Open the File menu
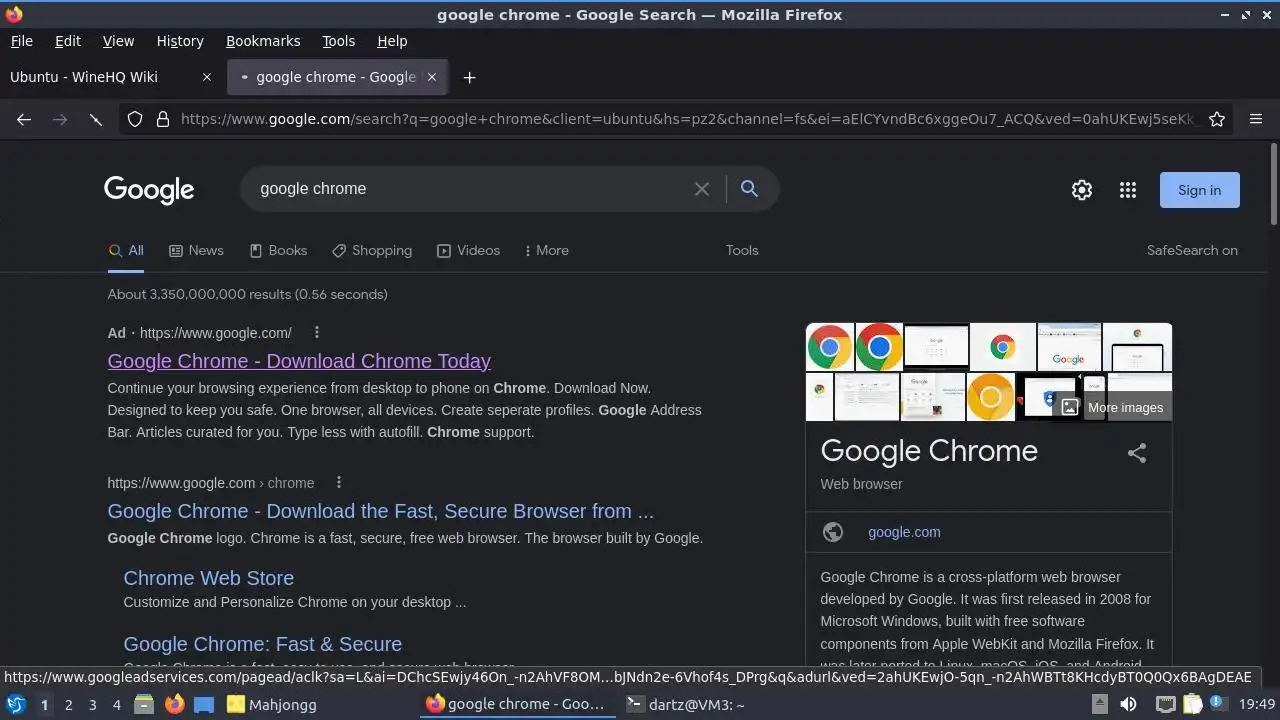 [x=22, y=41]
